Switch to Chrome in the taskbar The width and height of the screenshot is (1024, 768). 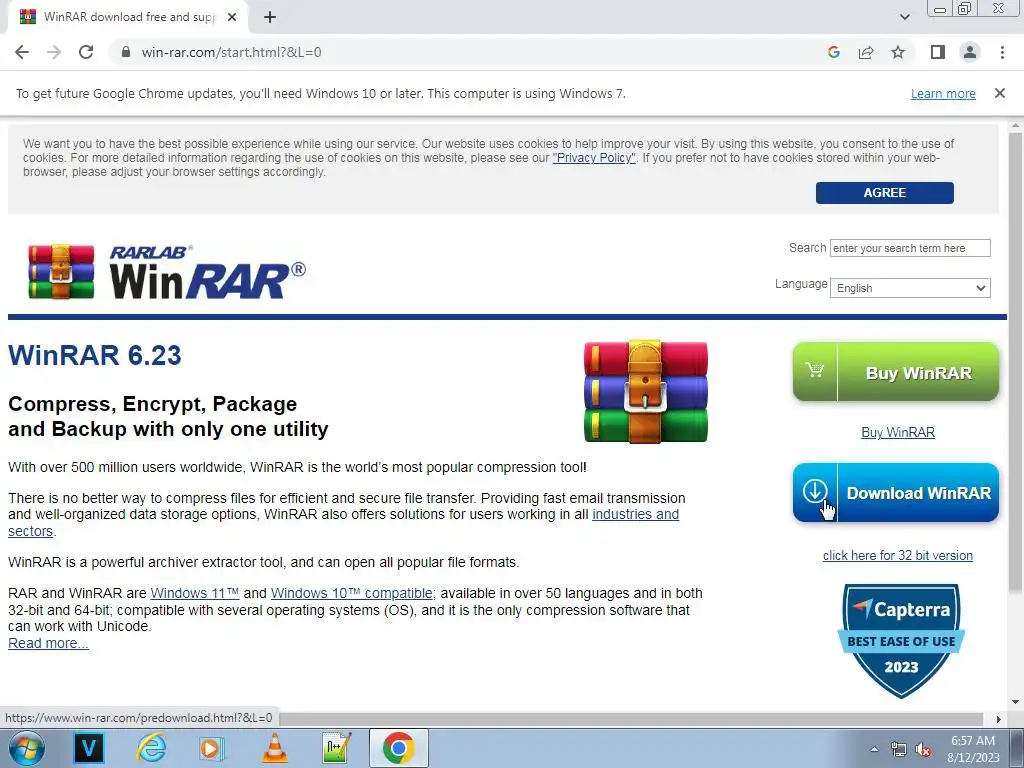coord(399,748)
